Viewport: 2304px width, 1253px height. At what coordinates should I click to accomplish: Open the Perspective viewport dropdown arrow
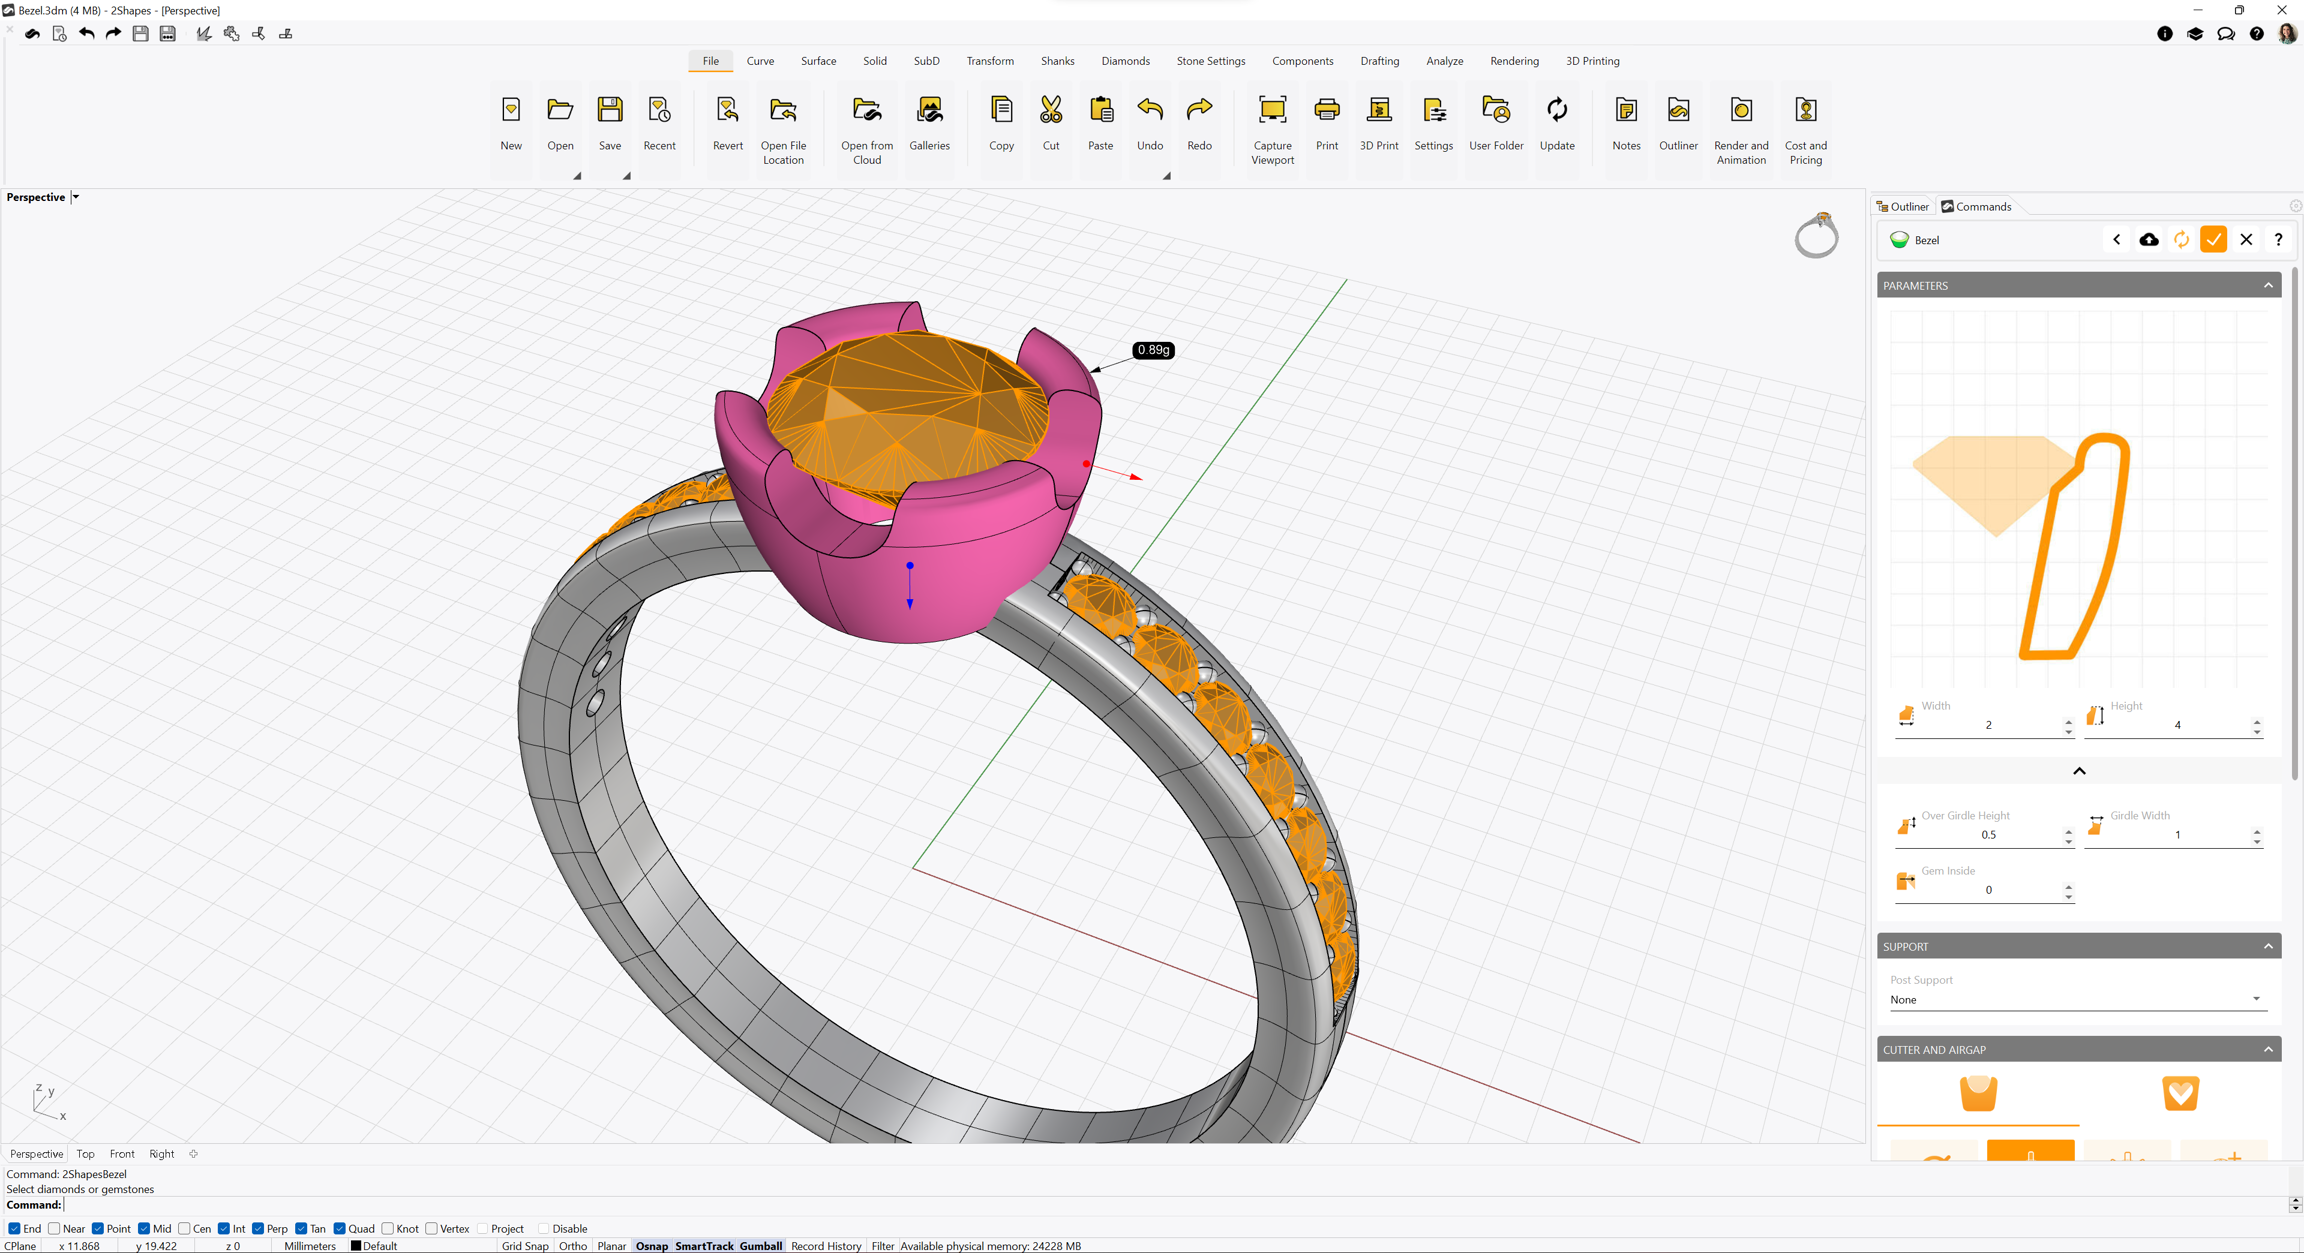(x=76, y=198)
